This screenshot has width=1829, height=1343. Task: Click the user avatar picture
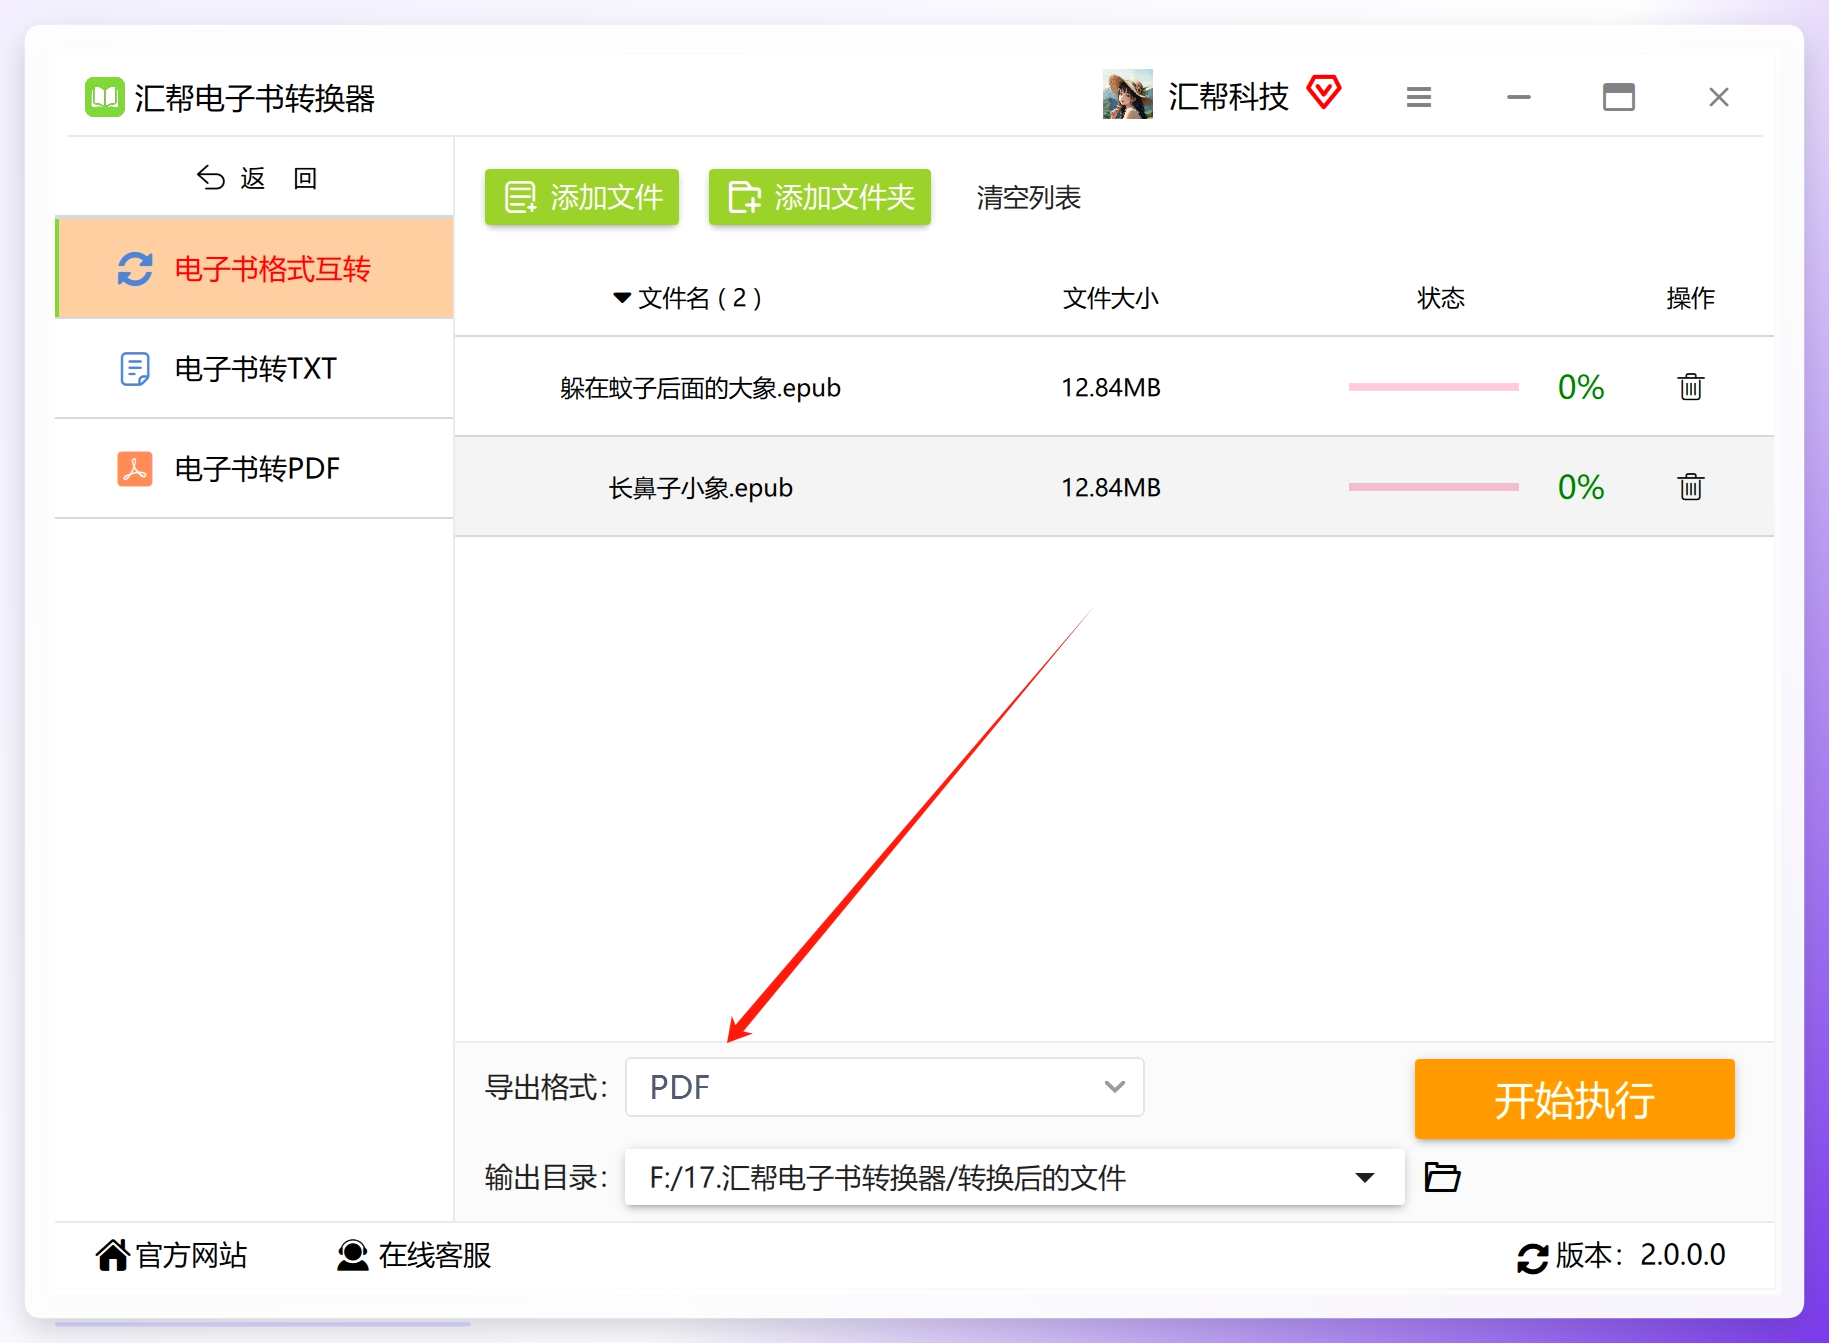point(1127,95)
